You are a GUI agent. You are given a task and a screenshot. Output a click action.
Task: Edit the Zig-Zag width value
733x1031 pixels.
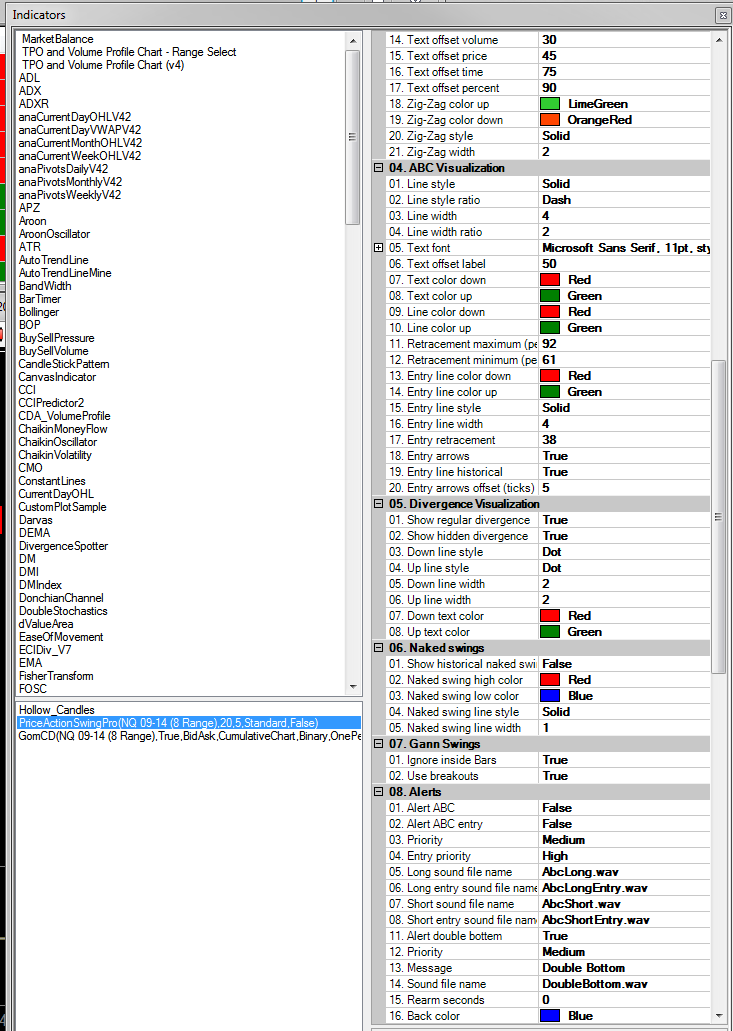[x=624, y=152]
